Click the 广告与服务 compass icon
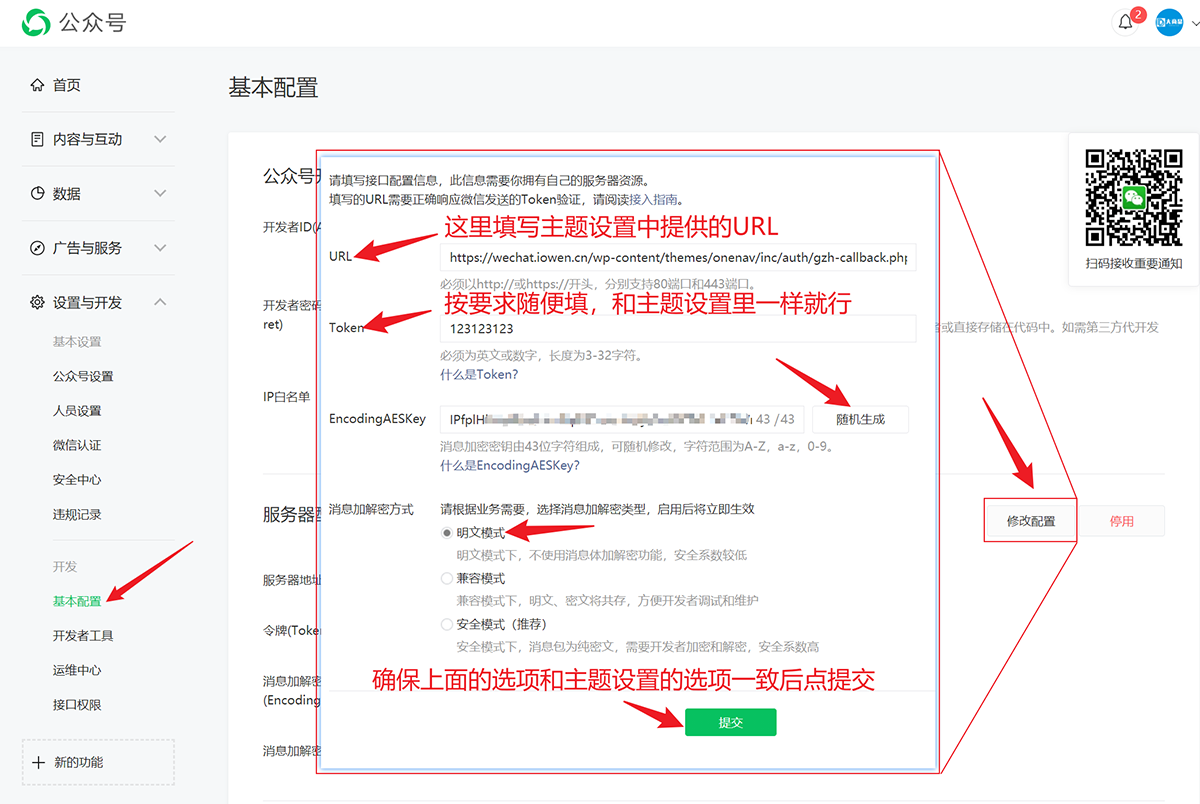Screen dimensions: 1200x804 click(37, 248)
